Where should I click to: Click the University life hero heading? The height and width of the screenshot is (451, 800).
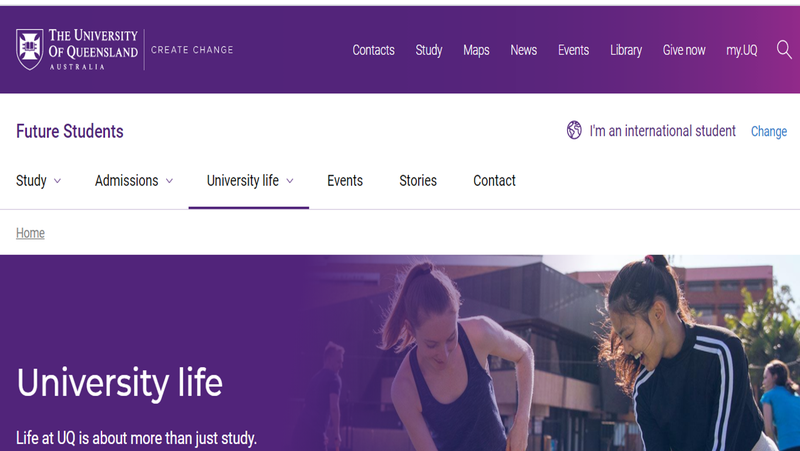point(119,383)
